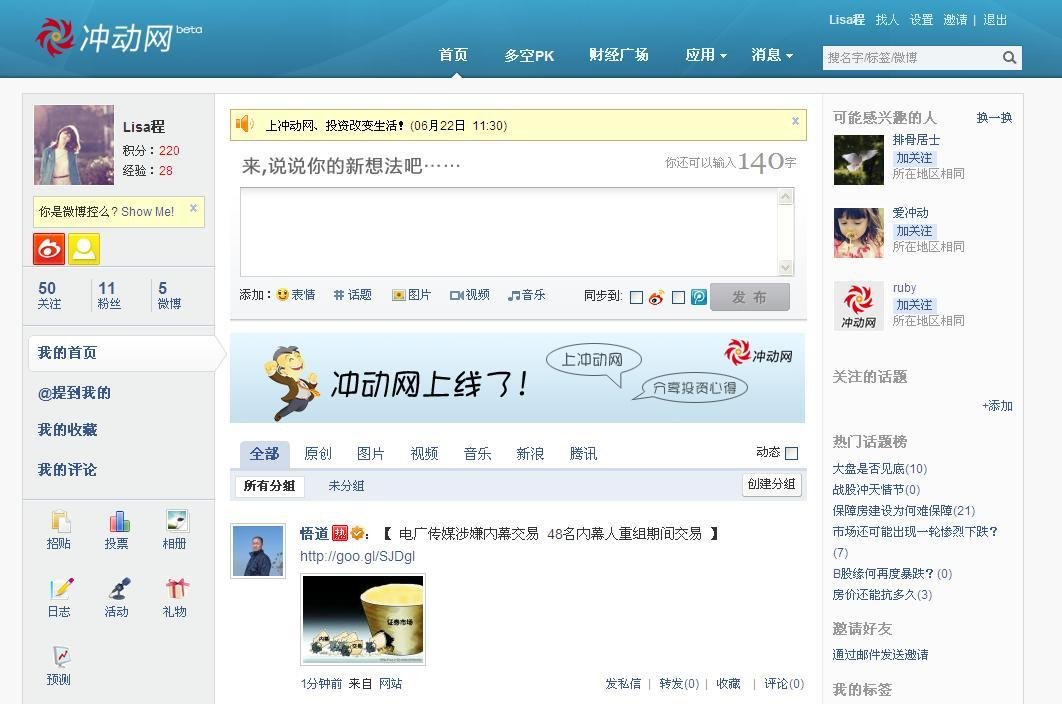The image size is (1062, 704).
Task: Open the 礼物 gift app icon
Action: [177, 588]
